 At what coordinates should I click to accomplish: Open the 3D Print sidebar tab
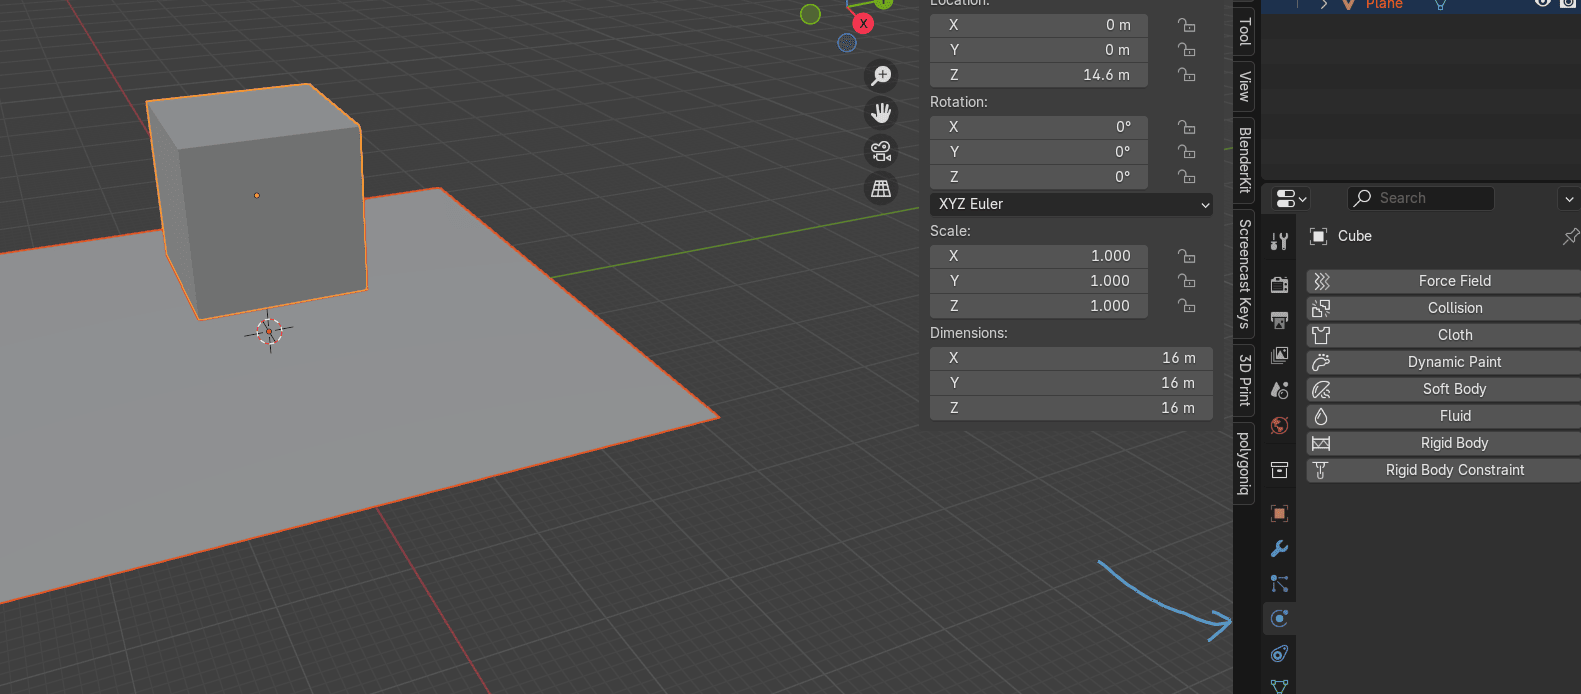coord(1244,380)
